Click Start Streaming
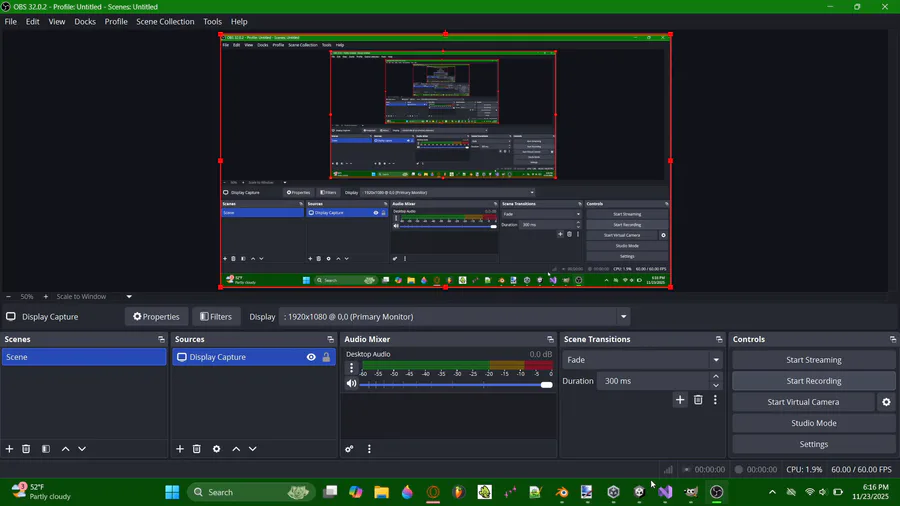900x506 pixels. tap(813, 360)
